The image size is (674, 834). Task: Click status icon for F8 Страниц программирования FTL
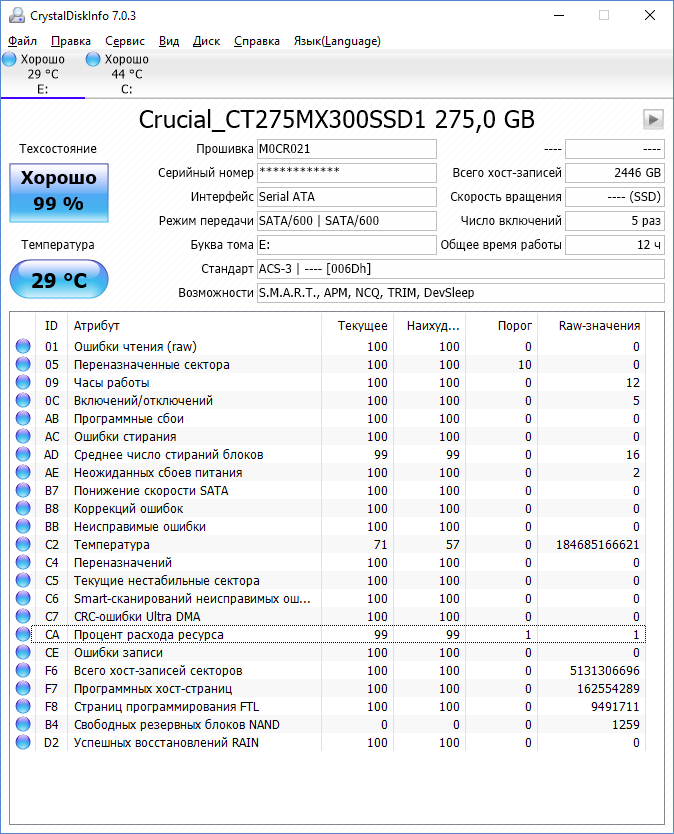pyautogui.click(x=23, y=706)
